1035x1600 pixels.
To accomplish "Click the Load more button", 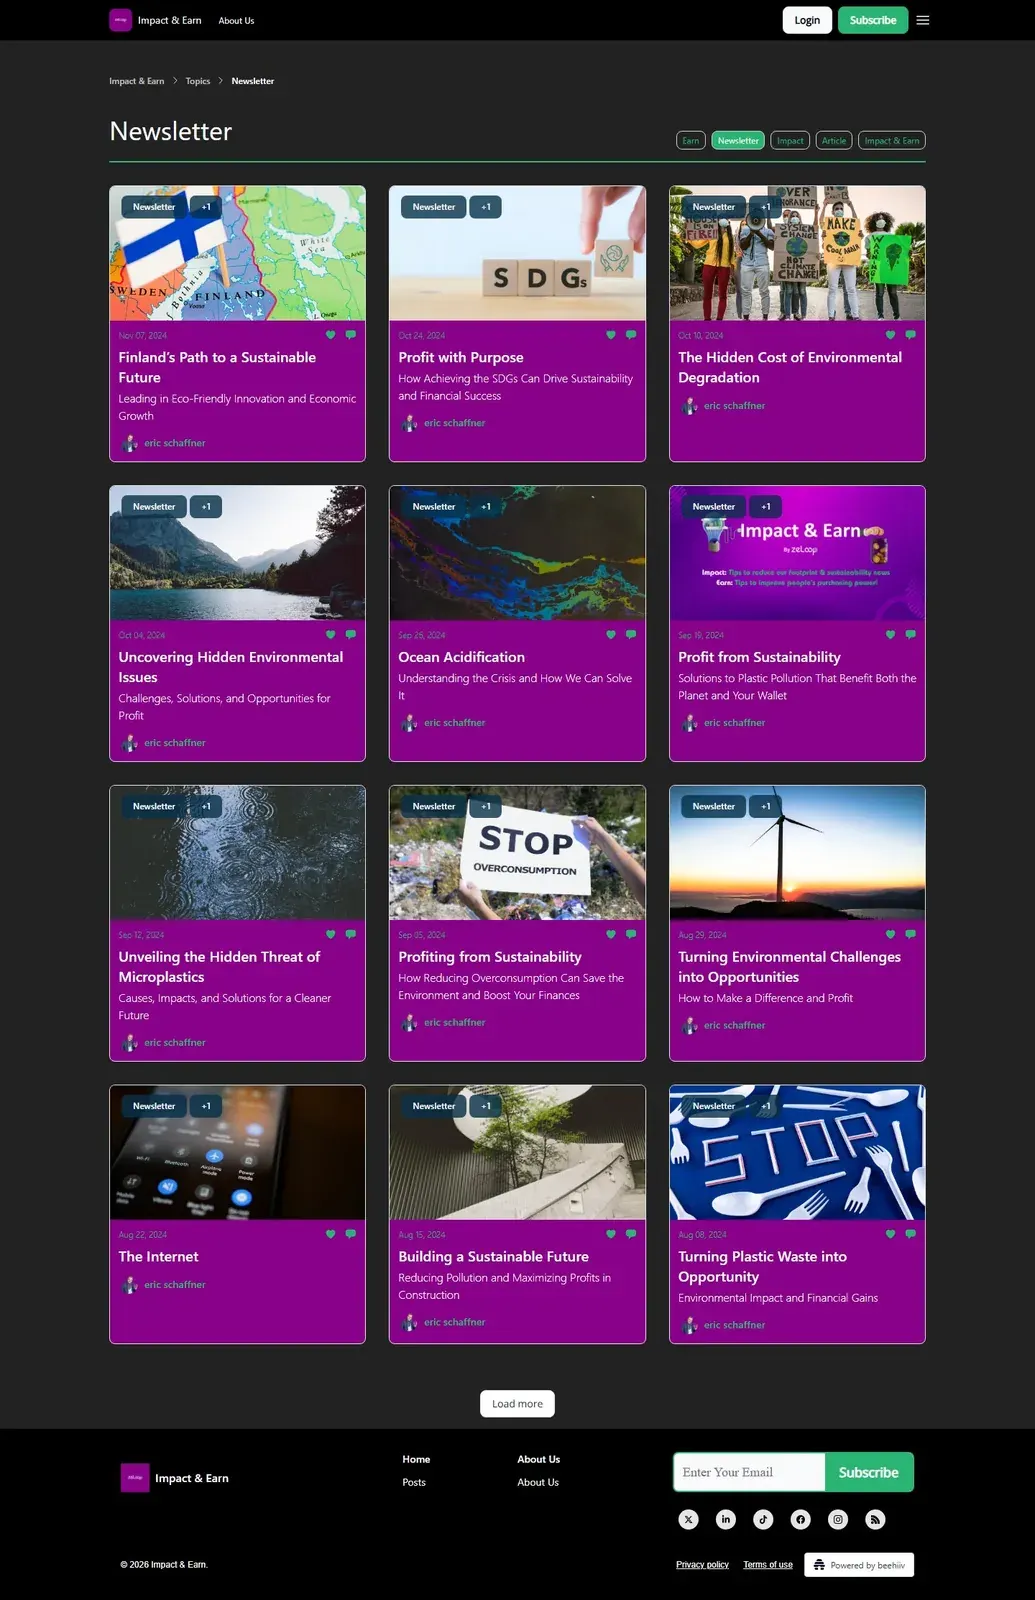I will point(517,1403).
